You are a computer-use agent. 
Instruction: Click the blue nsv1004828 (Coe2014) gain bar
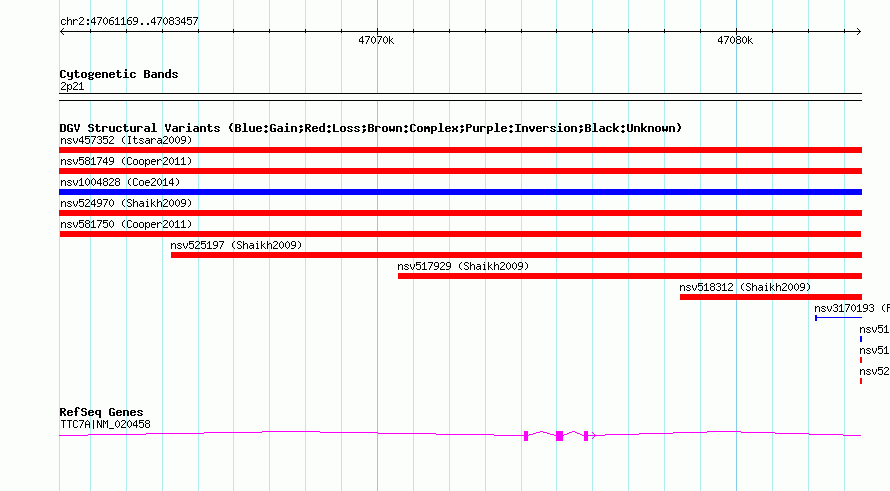click(460, 192)
